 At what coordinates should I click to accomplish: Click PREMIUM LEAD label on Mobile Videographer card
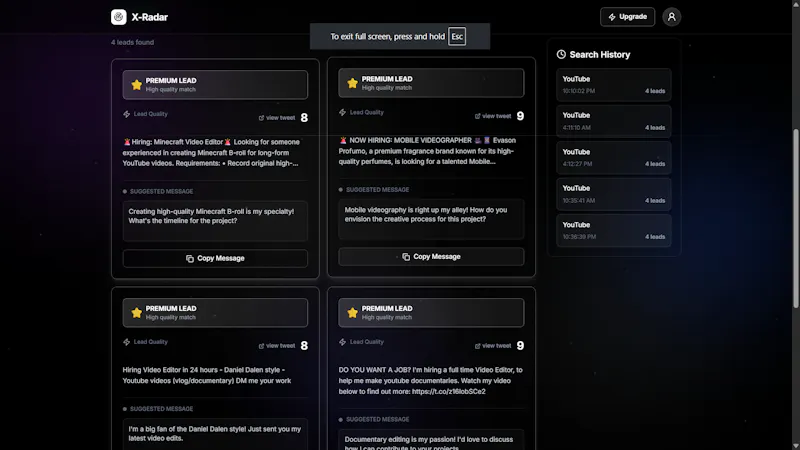[x=387, y=79]
